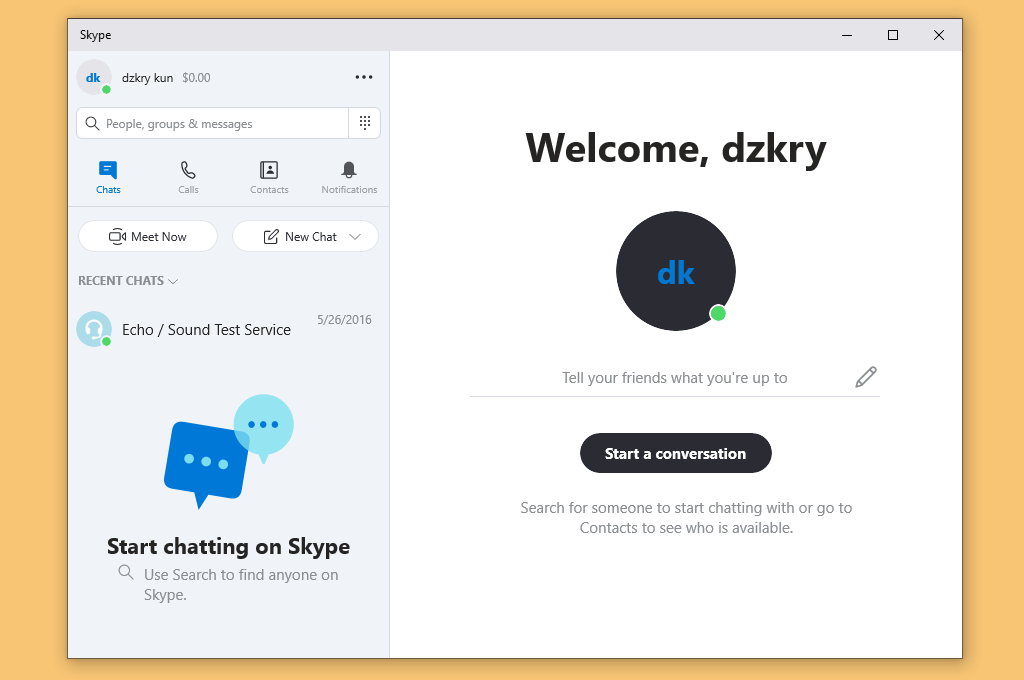
Task: Close the Skype window
Action: pyautogui.click(x=938, y=35)
